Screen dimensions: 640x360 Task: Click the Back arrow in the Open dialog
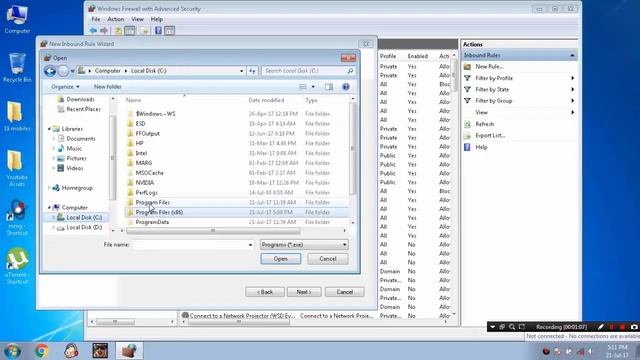(x=50, y=71)
